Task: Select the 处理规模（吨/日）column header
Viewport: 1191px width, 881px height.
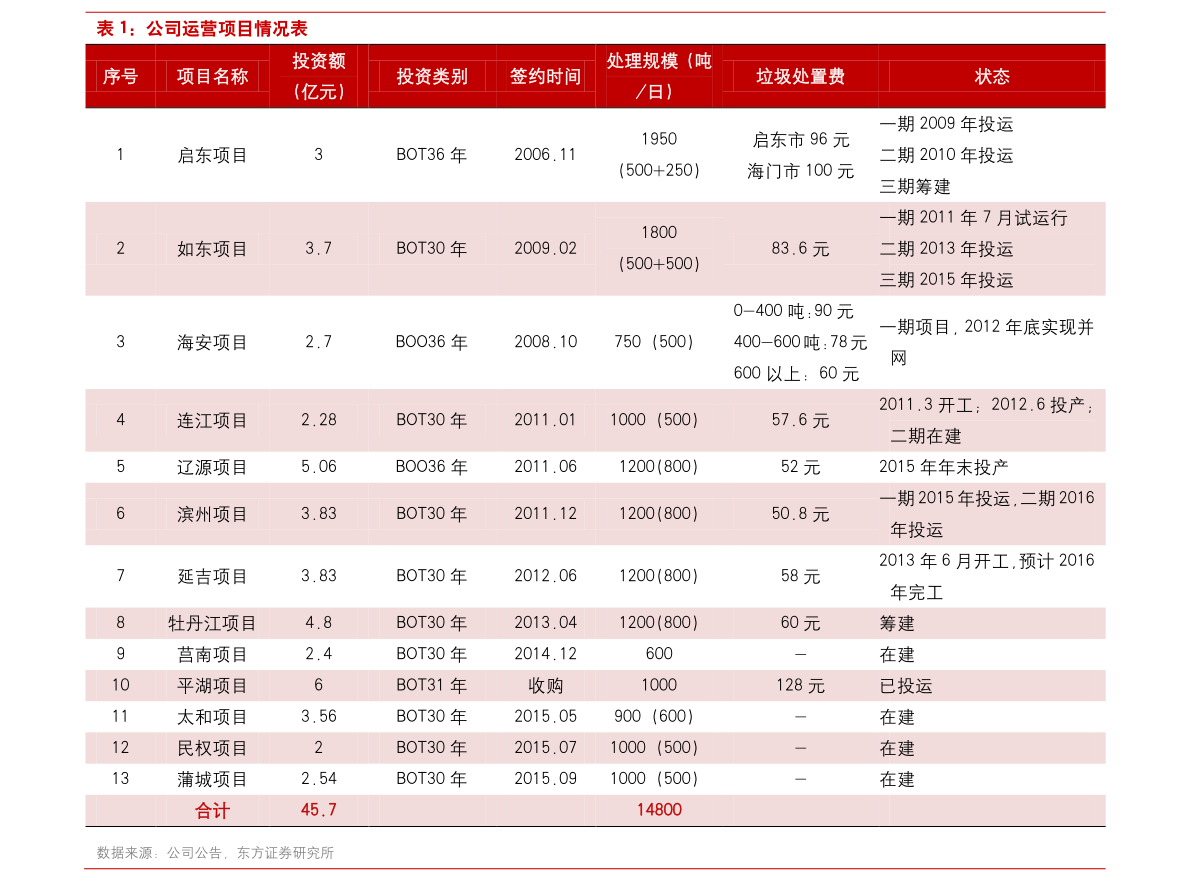Action: [x=658, y=76]
